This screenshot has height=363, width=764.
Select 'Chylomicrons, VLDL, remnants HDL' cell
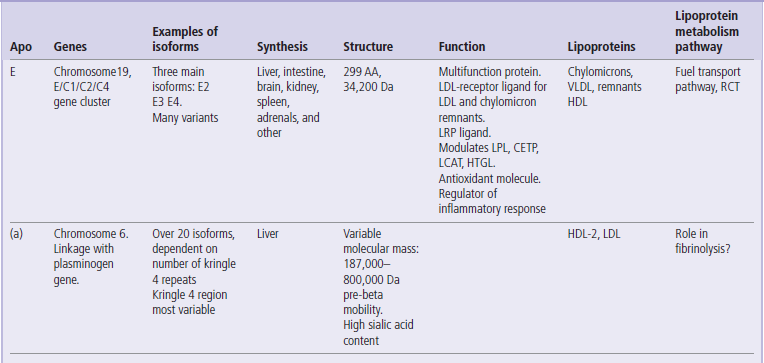pos(605,87)
